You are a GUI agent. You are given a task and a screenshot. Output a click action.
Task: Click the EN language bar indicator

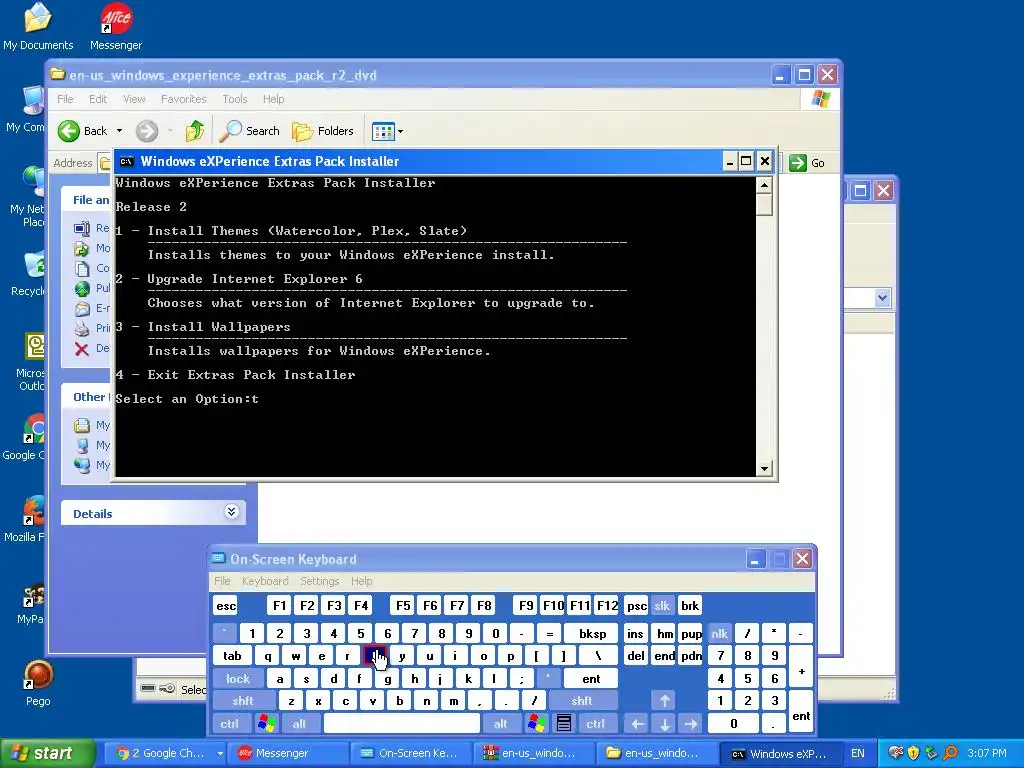coord(857,754)
